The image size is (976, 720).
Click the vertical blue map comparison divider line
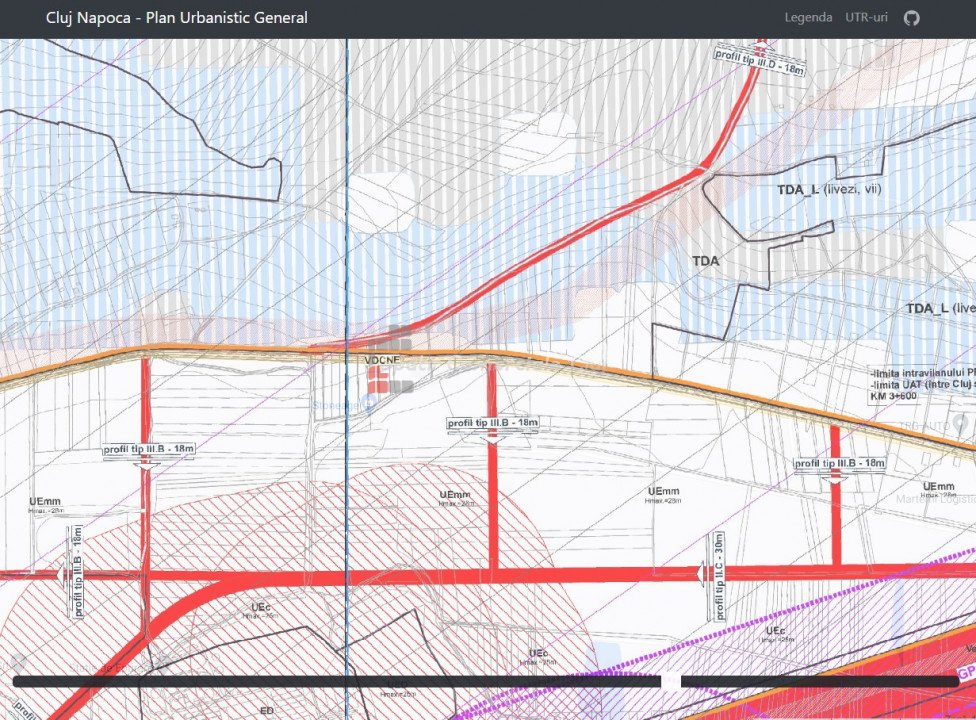pos(347,250)
